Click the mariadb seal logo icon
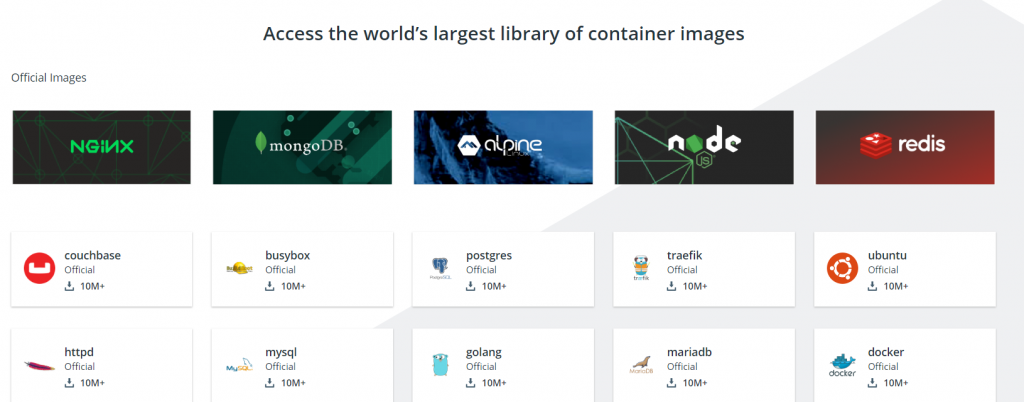The image size is (1024, 402). coord(642,366)
